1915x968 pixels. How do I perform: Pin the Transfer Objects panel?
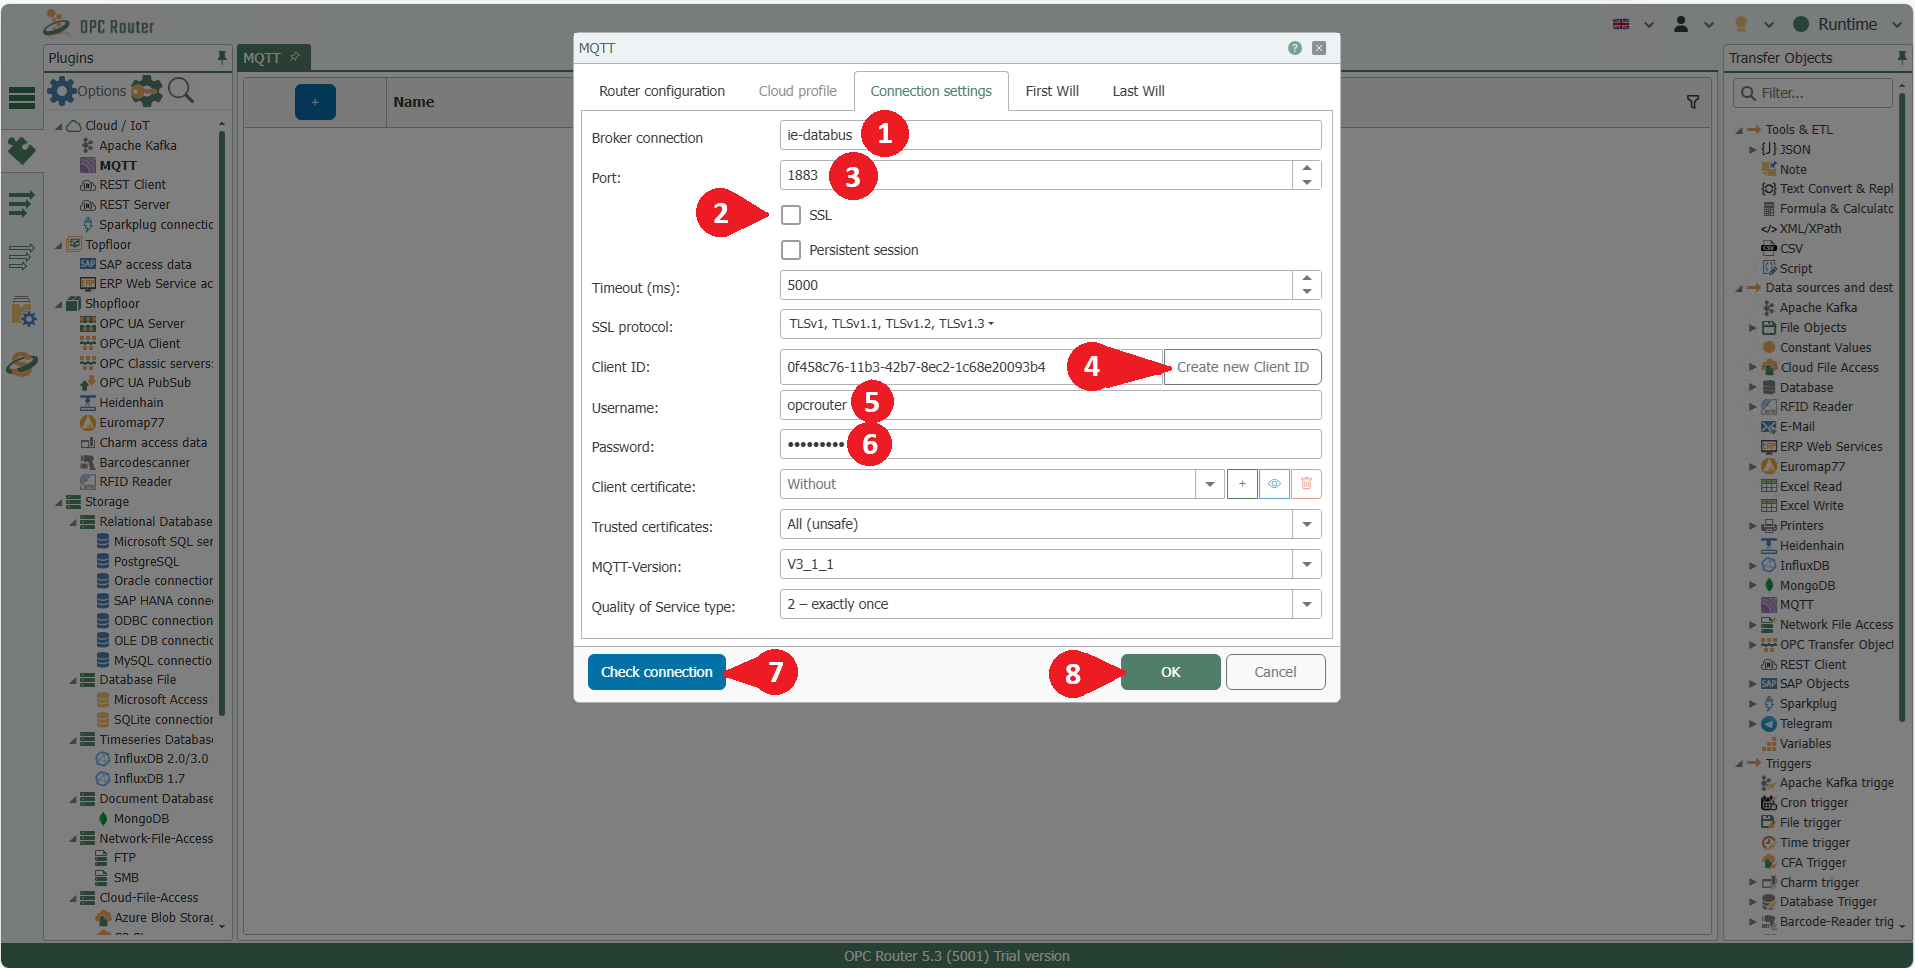[1902, 58]
